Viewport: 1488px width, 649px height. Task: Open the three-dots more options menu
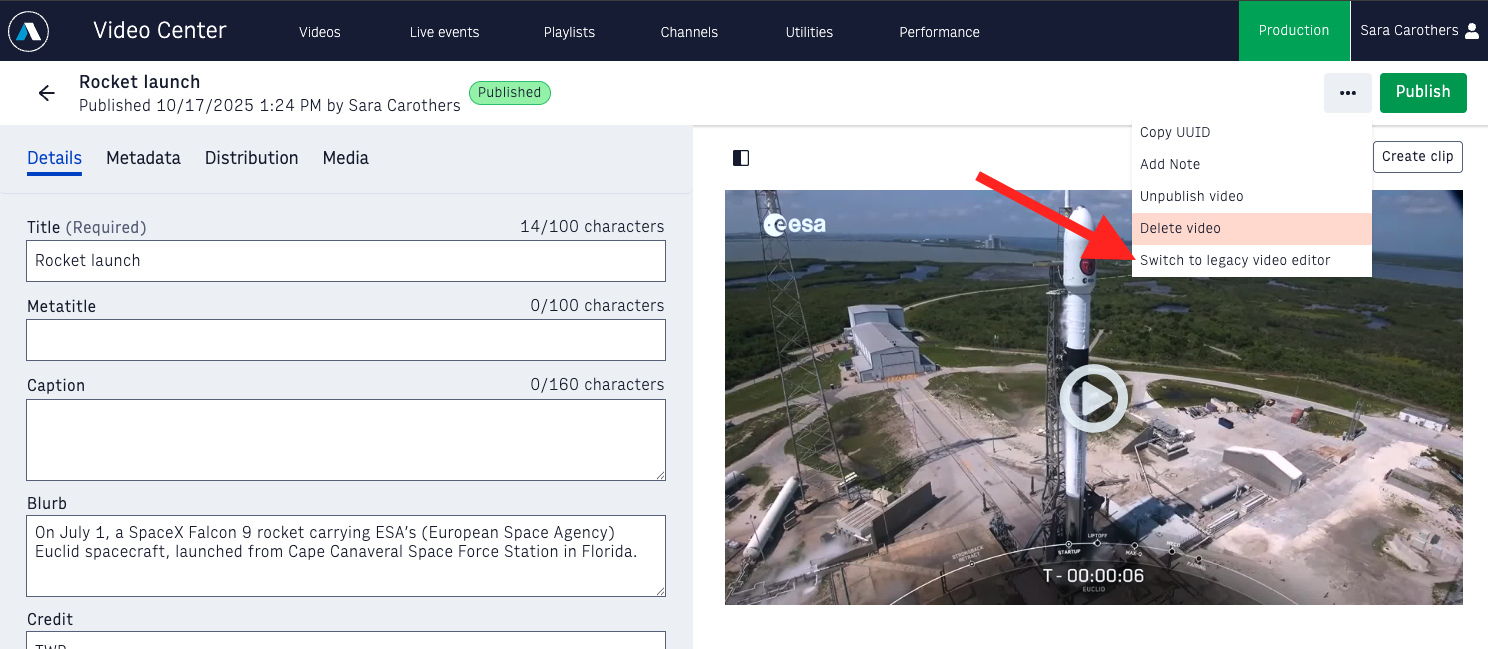click(1348, 93)
